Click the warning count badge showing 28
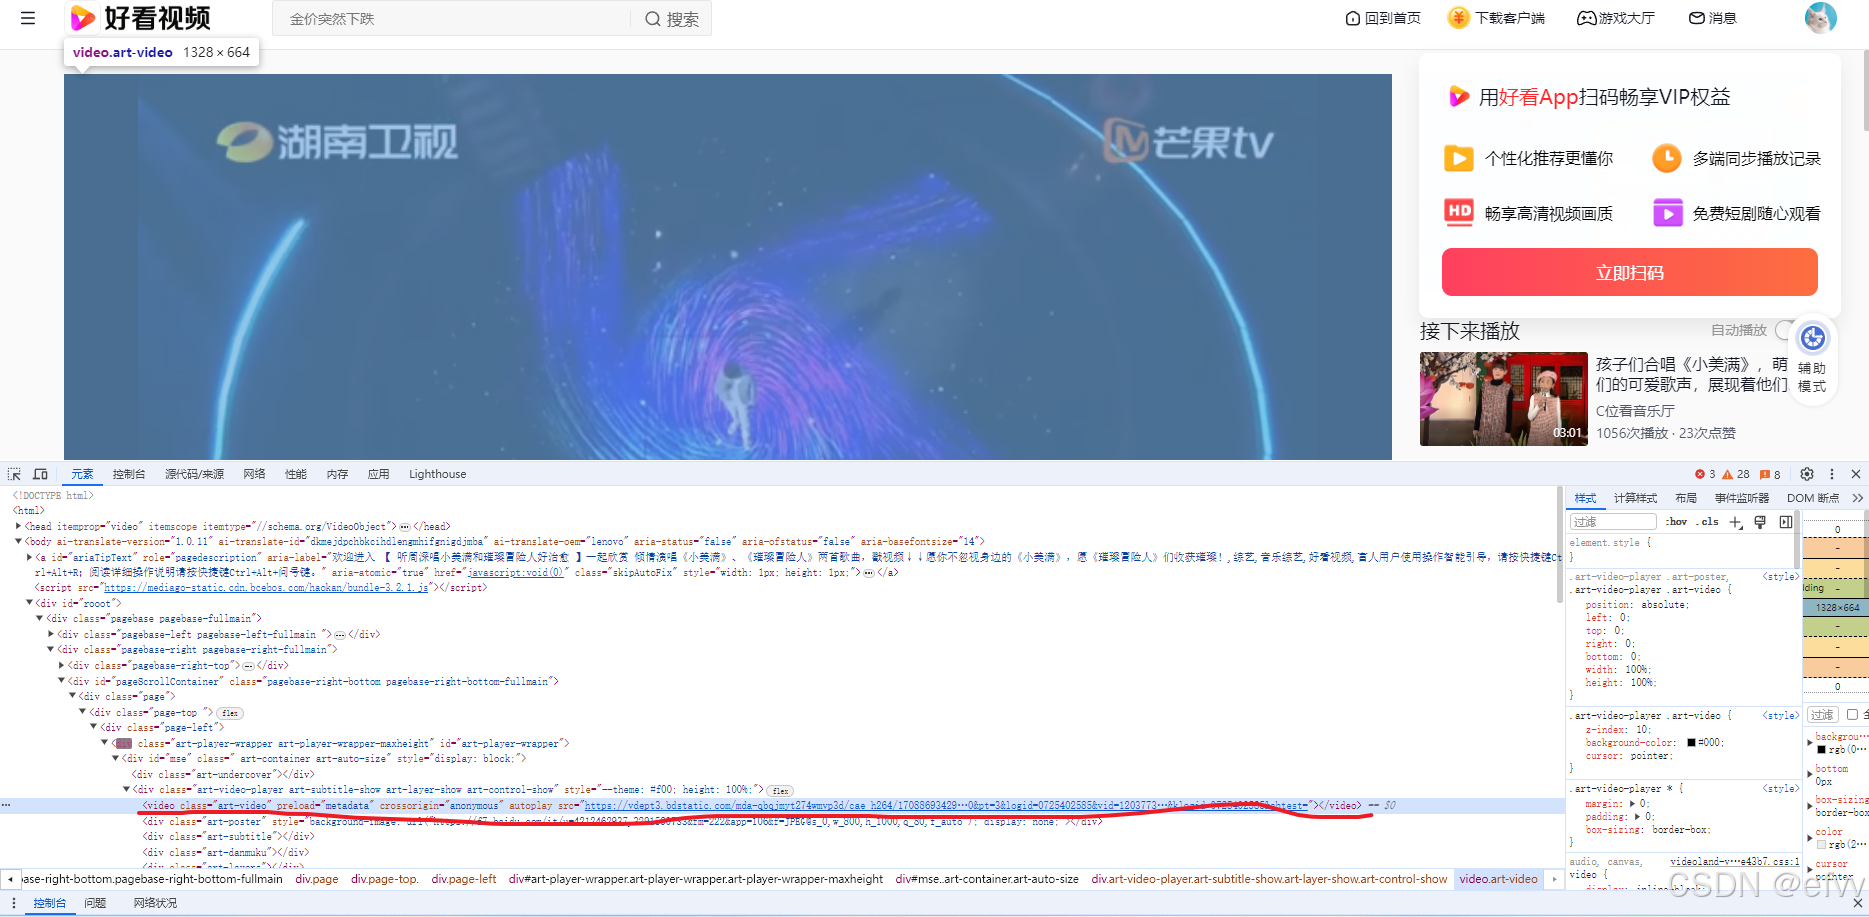The height and width of the screenshot is (917, 1869). (x=1736, y=474)
